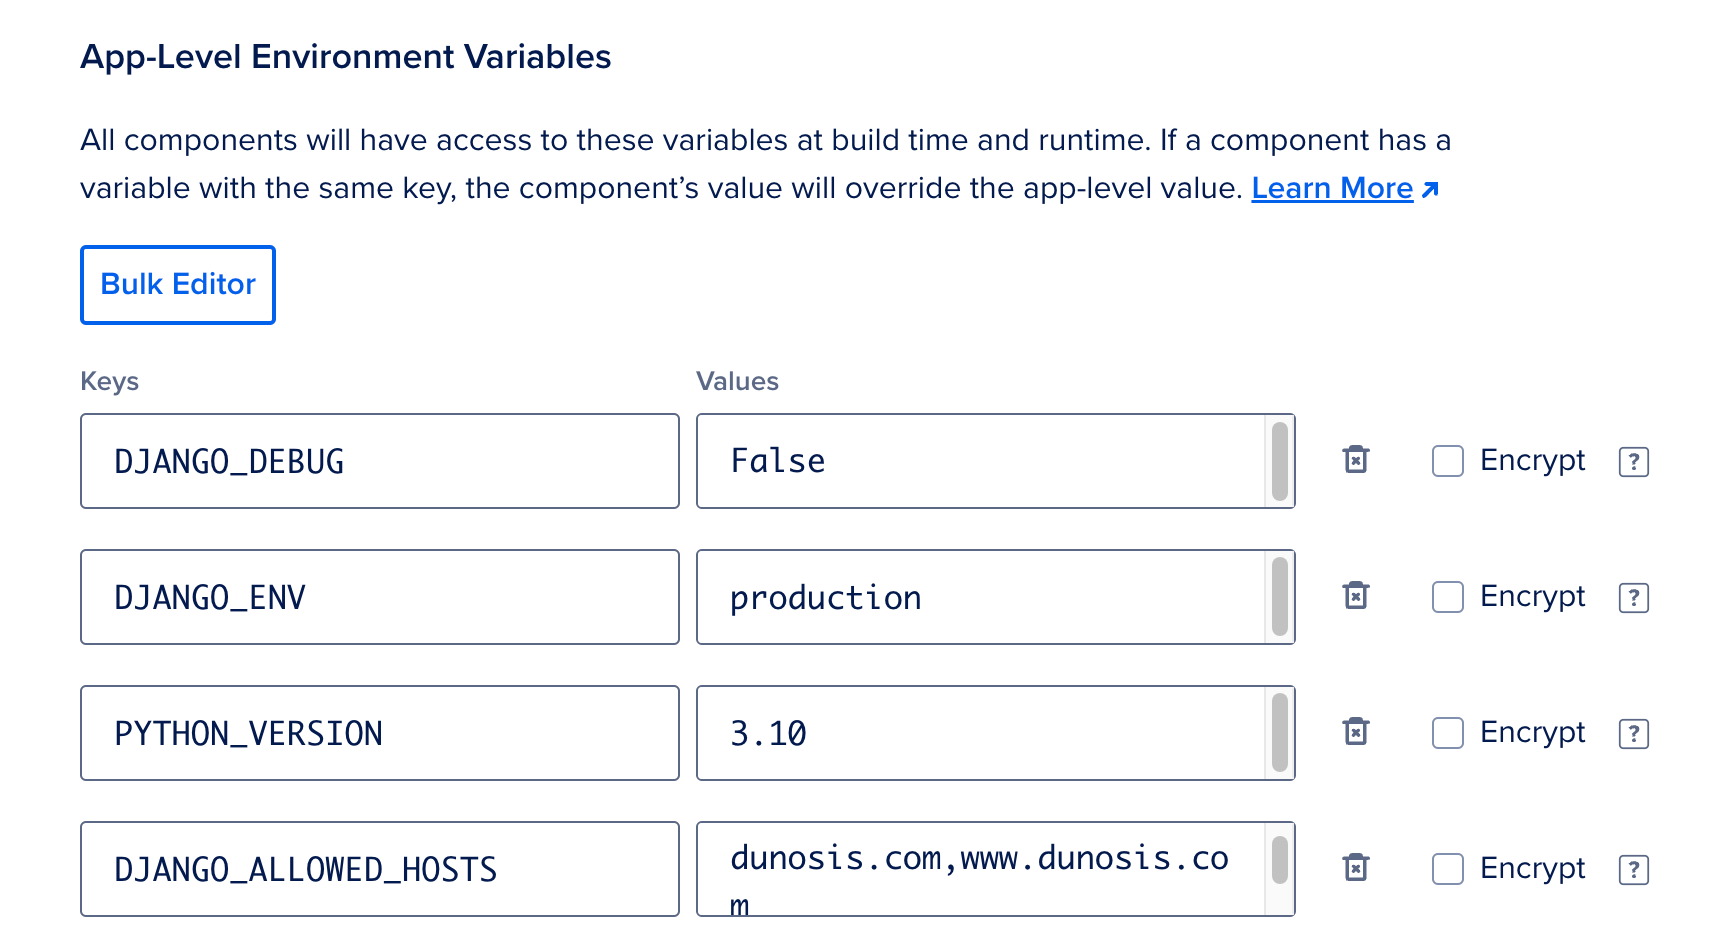Click the DJANGO_DEBUG key field
This screenshot has width=1722, height=950.
[380, 461]
